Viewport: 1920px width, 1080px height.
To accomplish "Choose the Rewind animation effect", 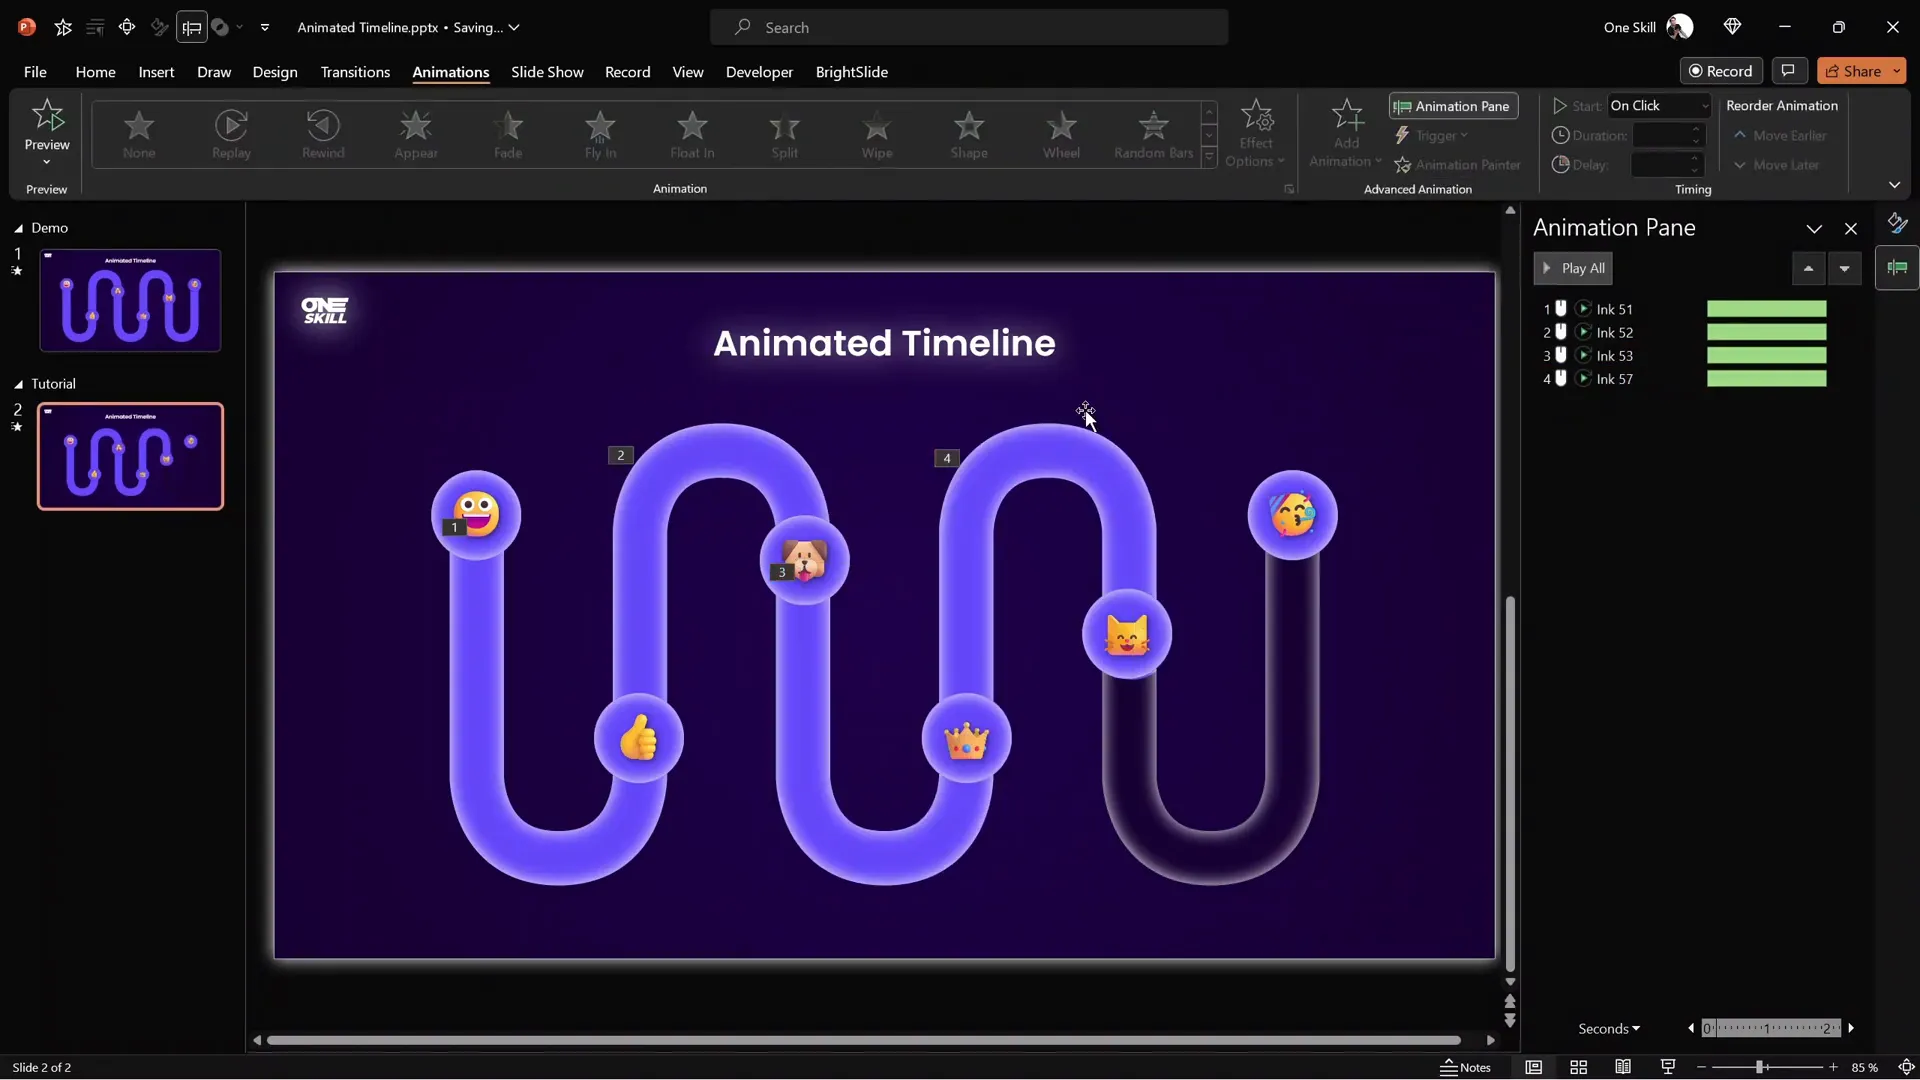I will (323, 134).
